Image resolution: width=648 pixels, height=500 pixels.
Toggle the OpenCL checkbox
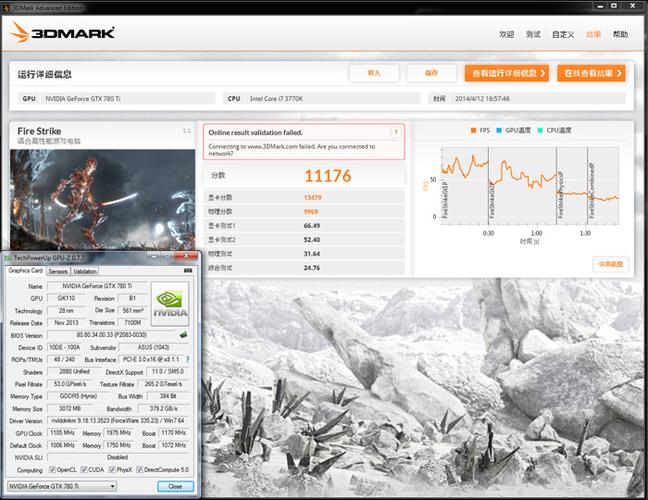click(x=52, y=470)
